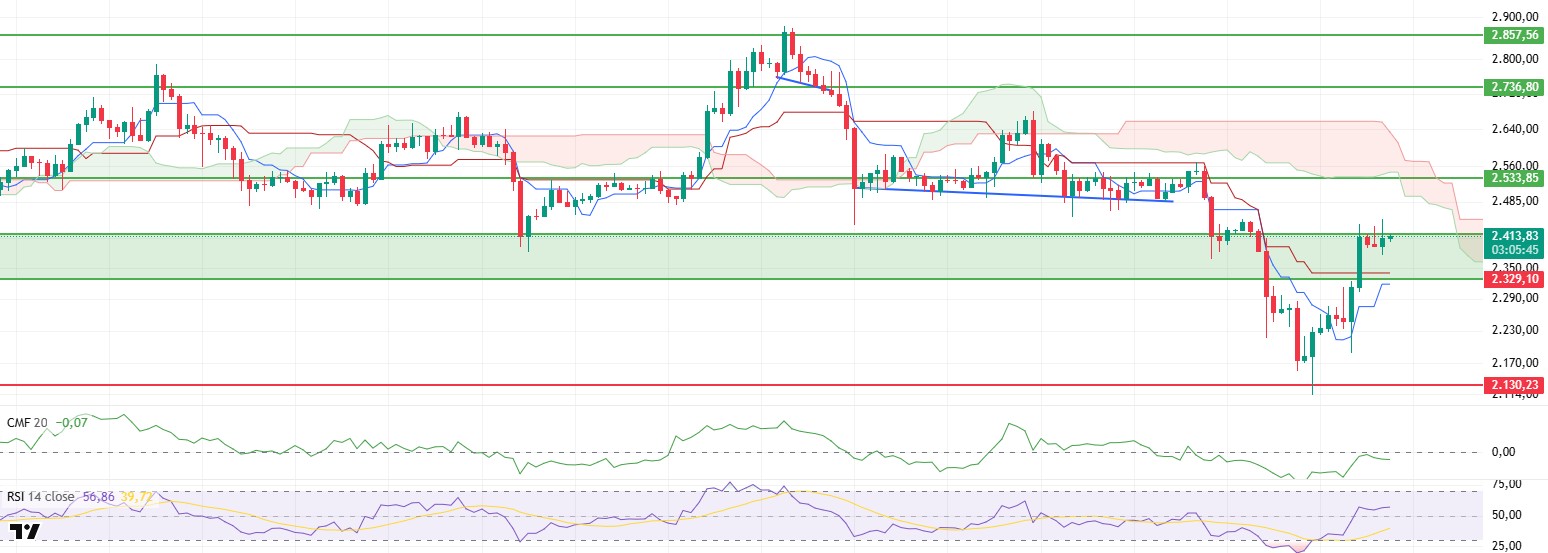
Task: Click the 2.640,00 price axis tick
Action: pos(1513,130)
